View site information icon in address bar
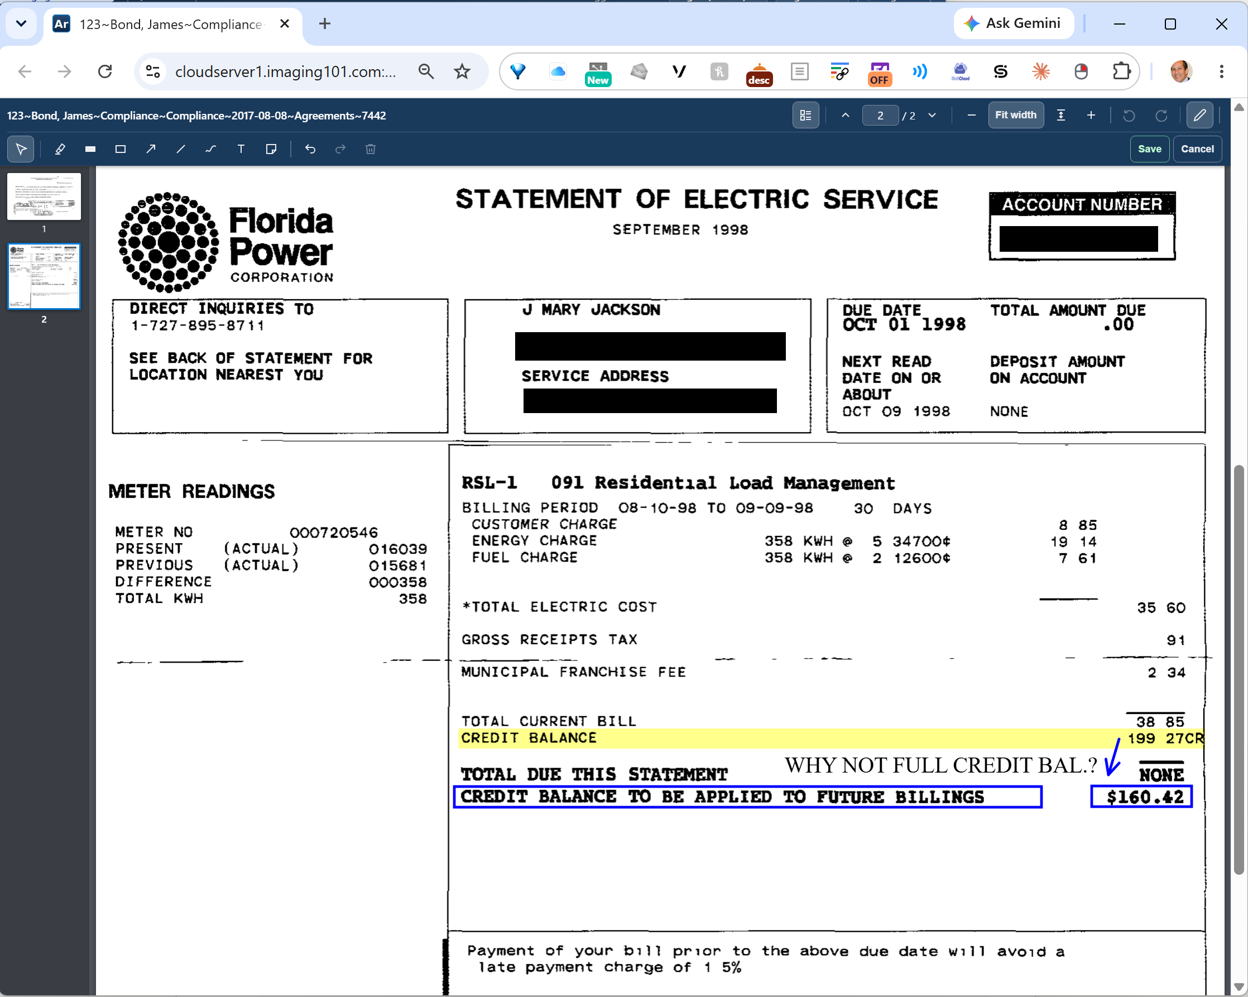Viewport: 1248px width, 997px height. click(153, 71)
